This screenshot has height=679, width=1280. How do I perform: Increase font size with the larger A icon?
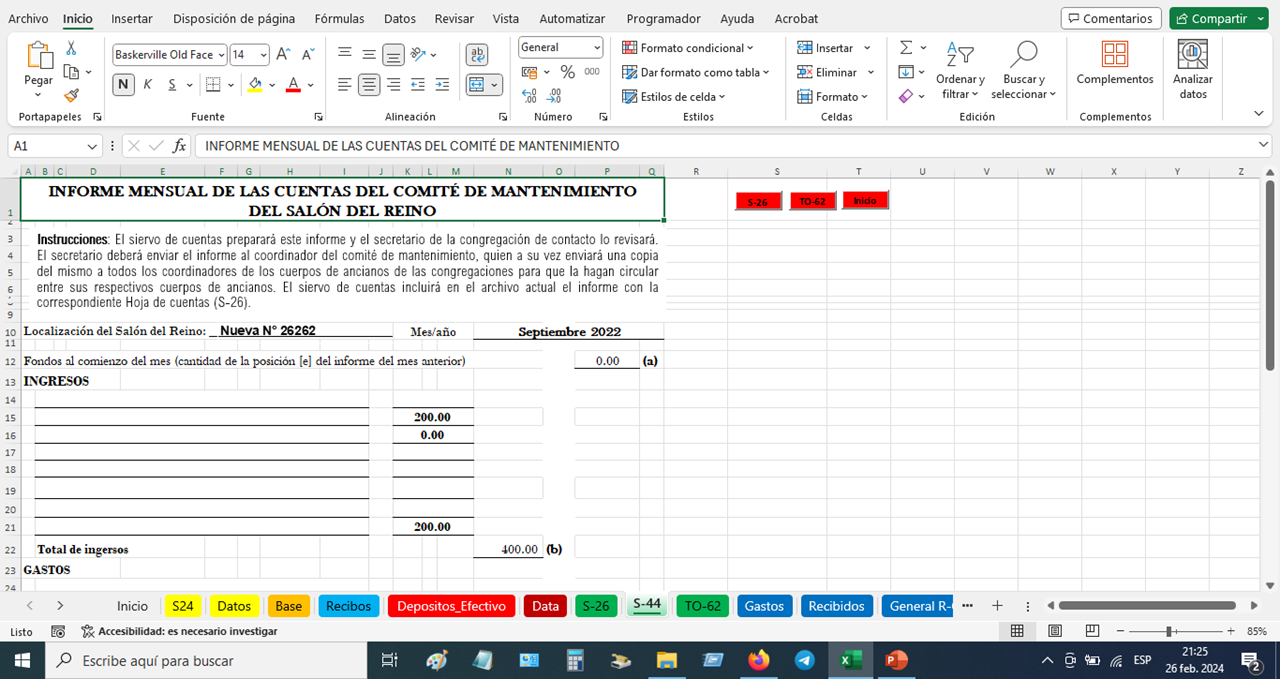[283, 54]
